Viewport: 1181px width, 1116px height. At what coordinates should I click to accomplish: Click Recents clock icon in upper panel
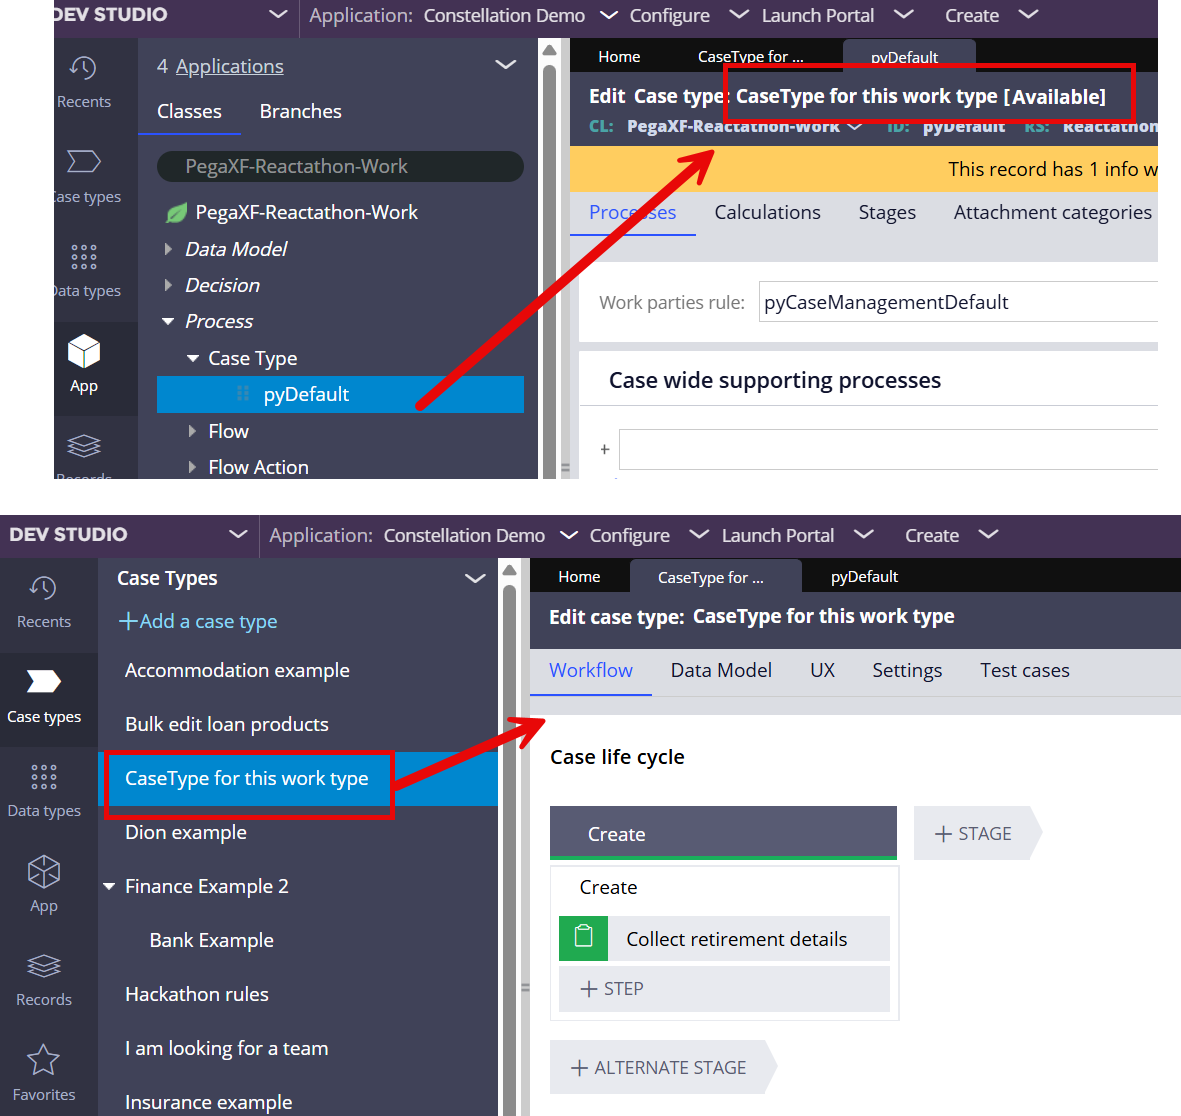click(83, 68)
